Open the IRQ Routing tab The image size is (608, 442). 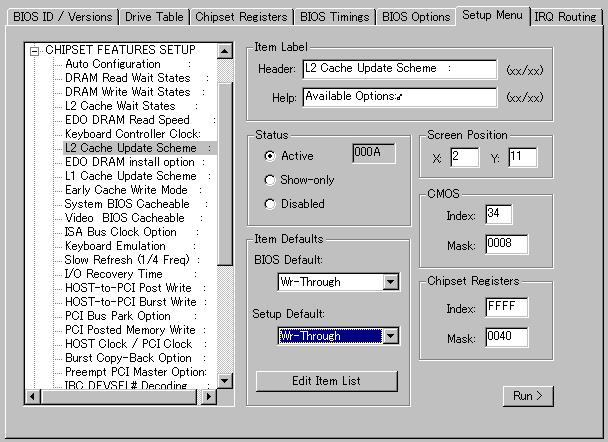(x=565, y=17)
